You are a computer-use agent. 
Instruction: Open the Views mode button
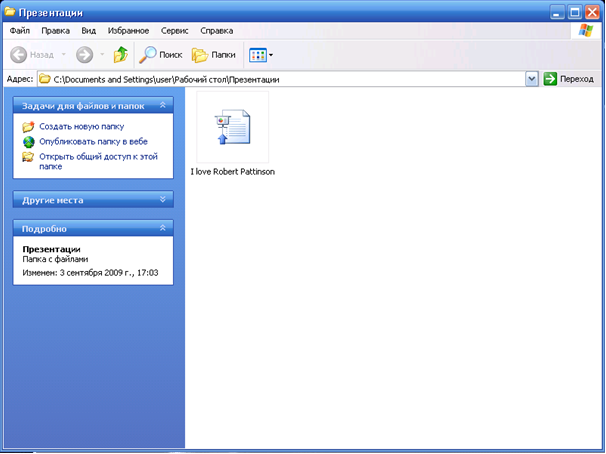click(x=261, y=55)
